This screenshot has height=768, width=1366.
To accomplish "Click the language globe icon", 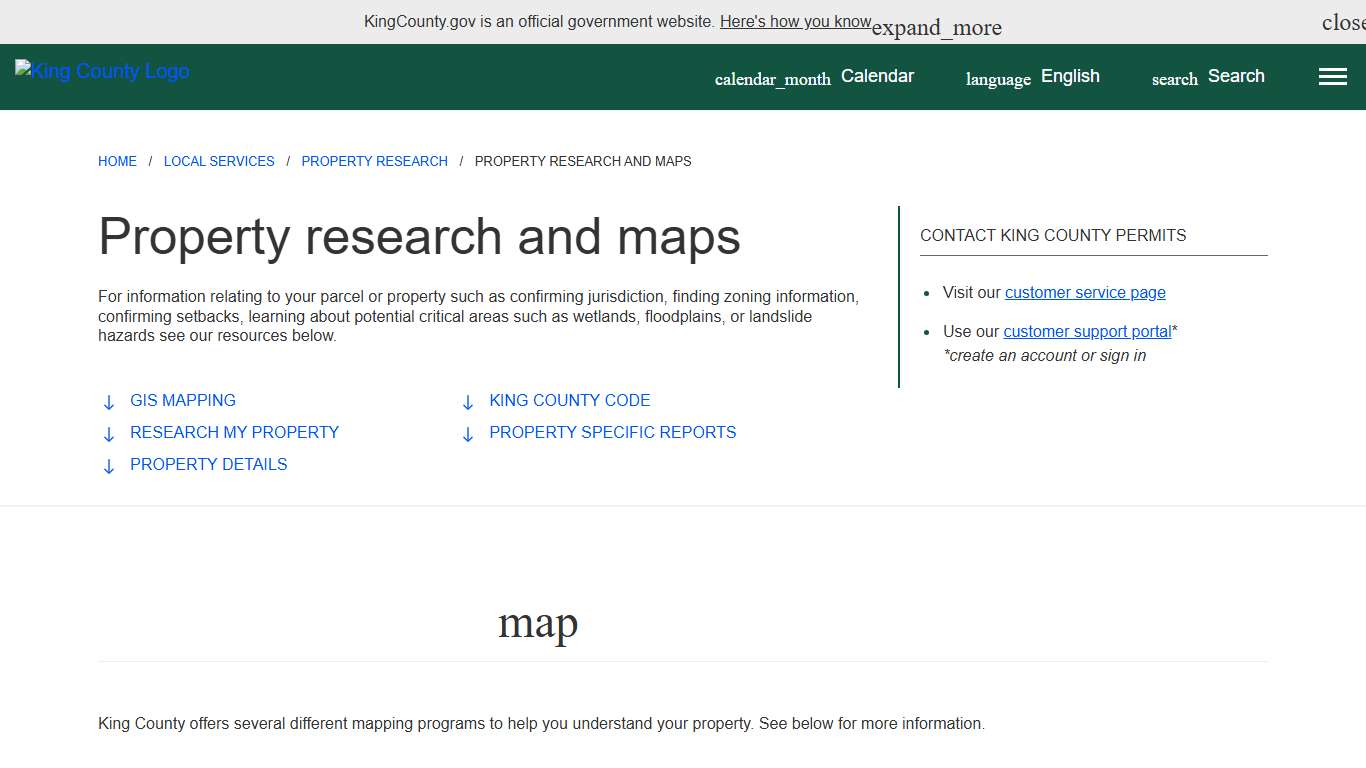I will coord(997,78).
